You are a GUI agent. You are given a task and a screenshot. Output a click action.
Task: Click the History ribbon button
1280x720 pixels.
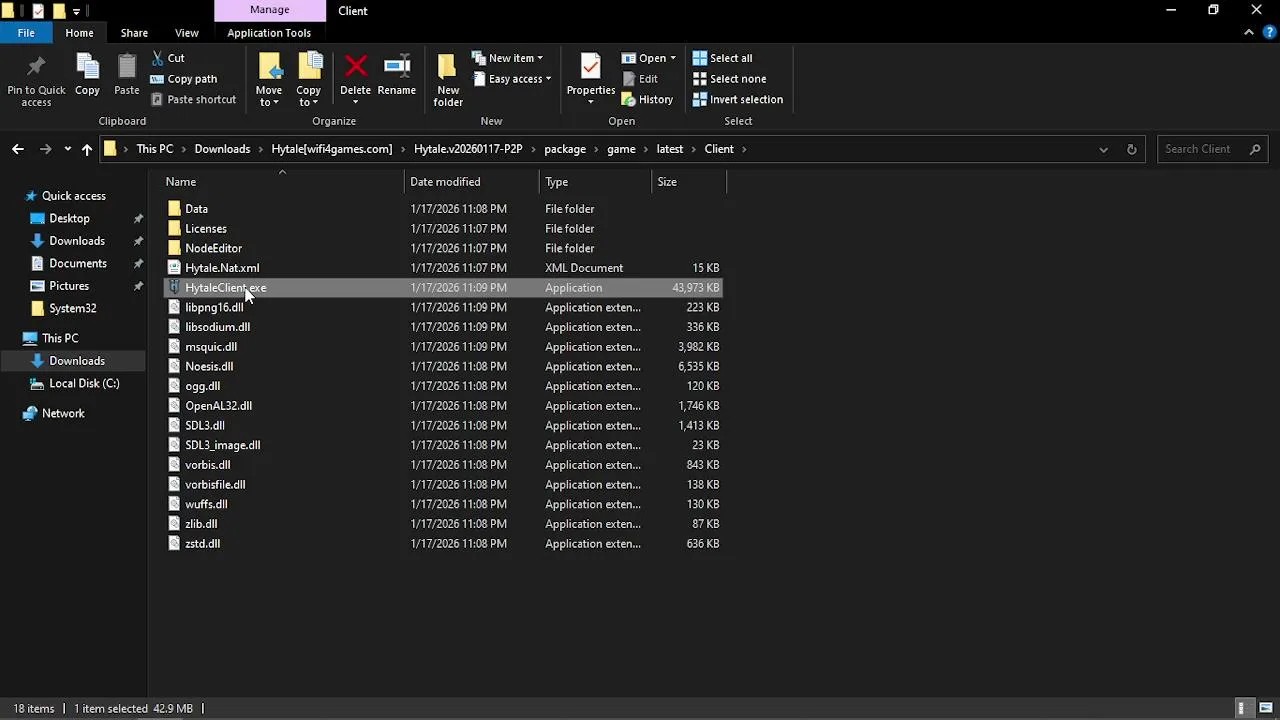647,99
